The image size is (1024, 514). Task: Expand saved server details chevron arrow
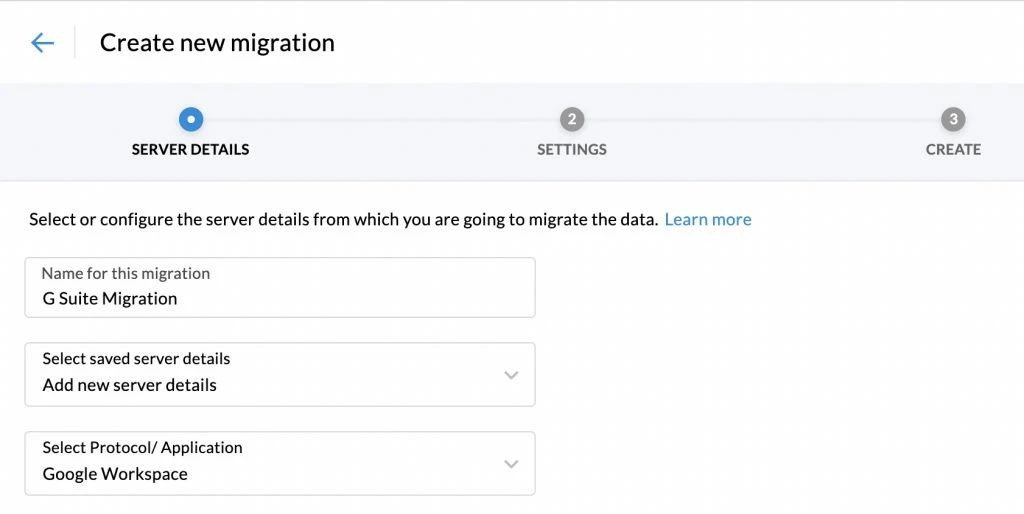coord(511,375)
